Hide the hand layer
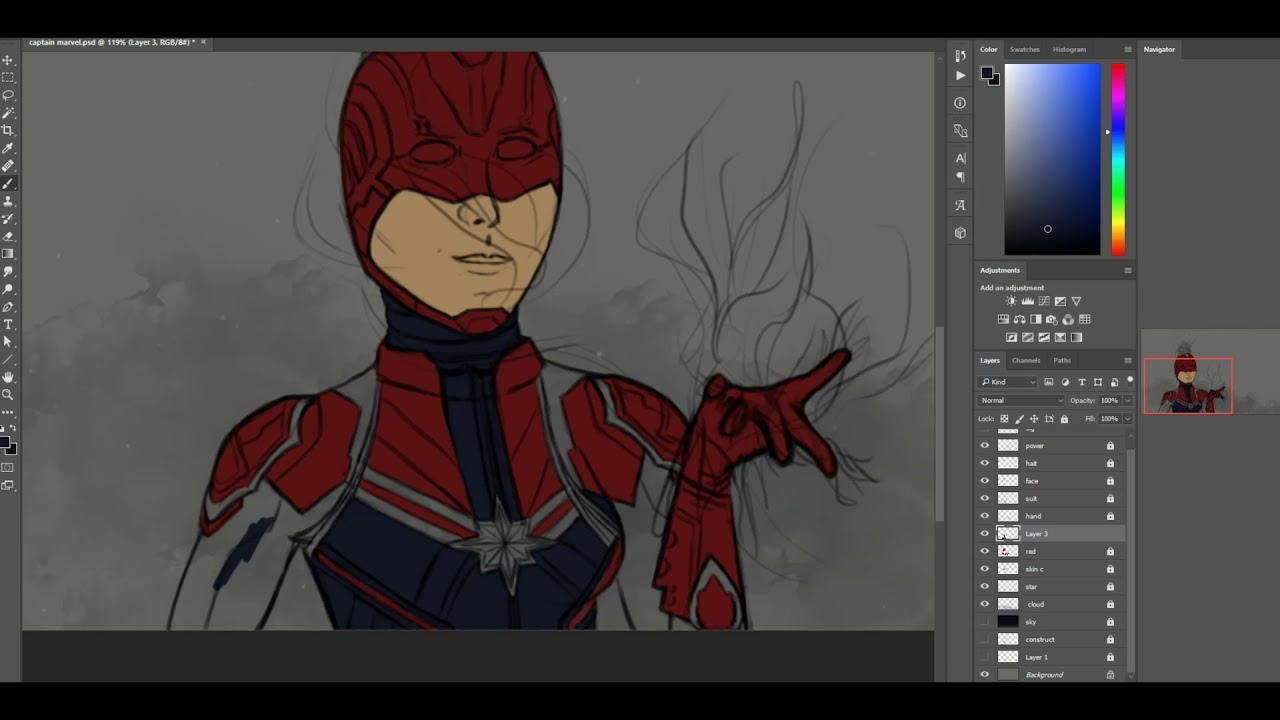 pyautogui.click(x=985, y=516)
